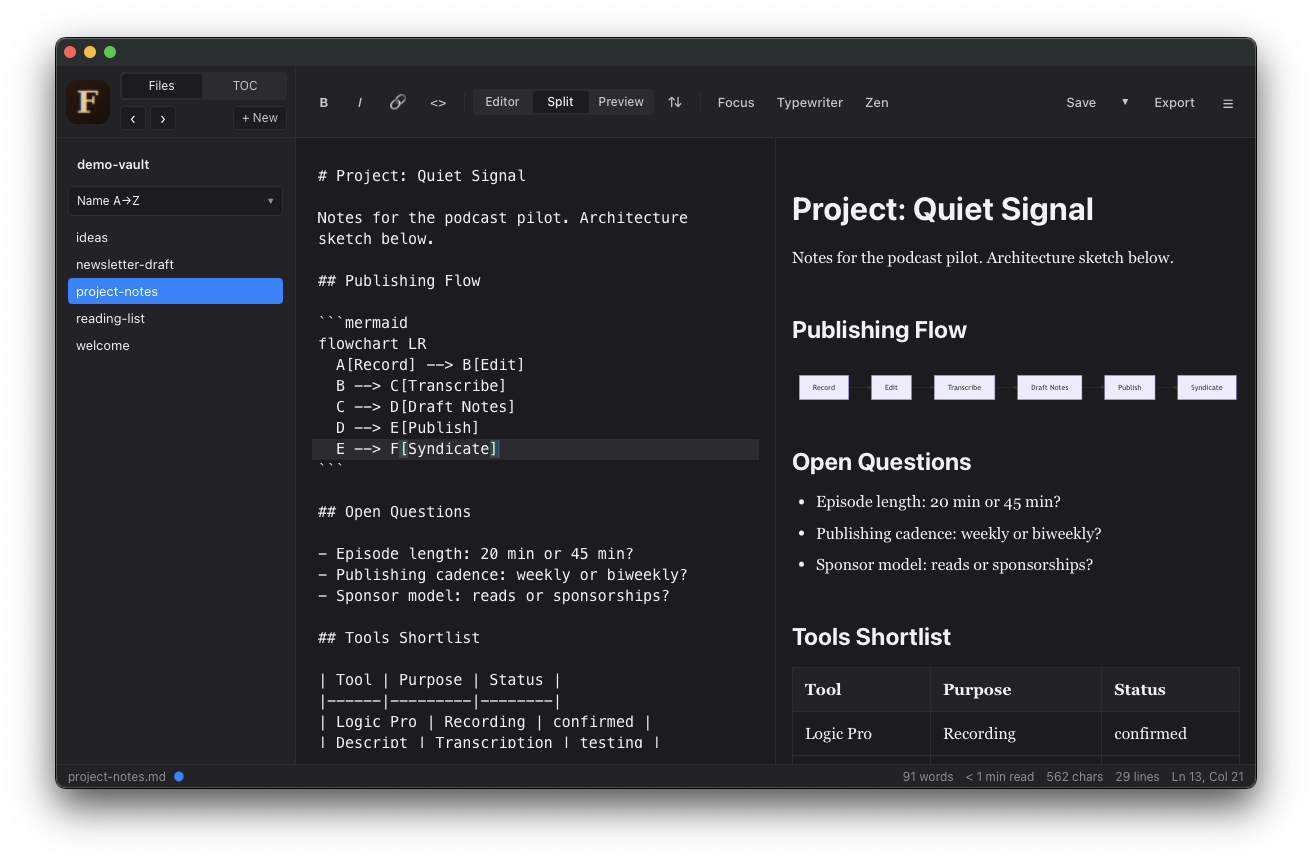This screenshot has height=862, width=1312.
Task: Click the '91 words' status entry
Action: coord(928,777)
